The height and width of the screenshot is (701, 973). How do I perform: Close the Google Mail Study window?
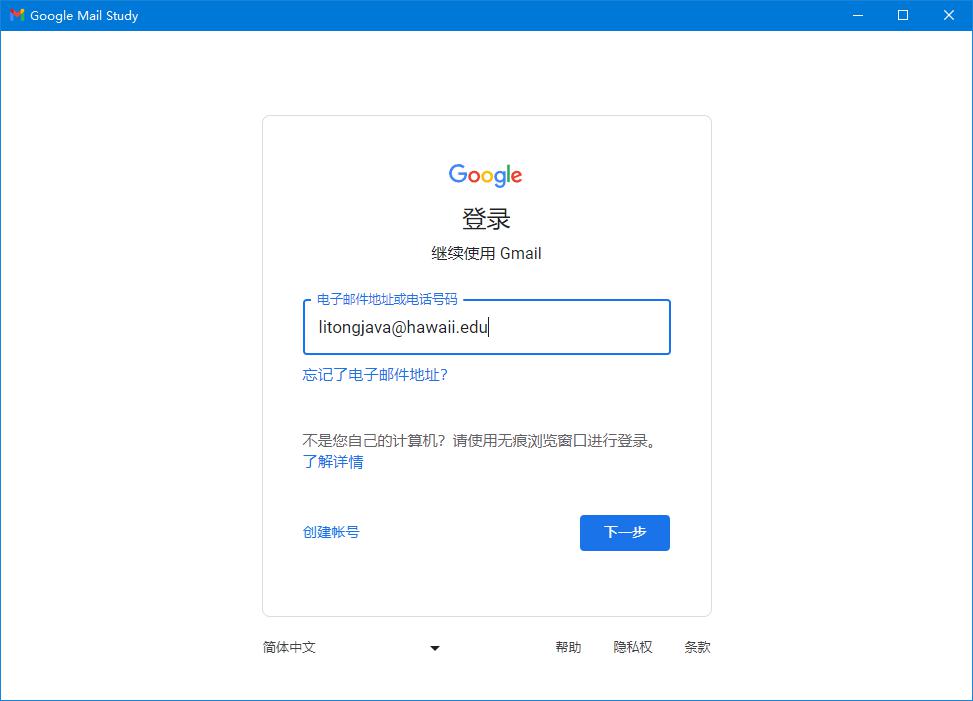(949, 15)
